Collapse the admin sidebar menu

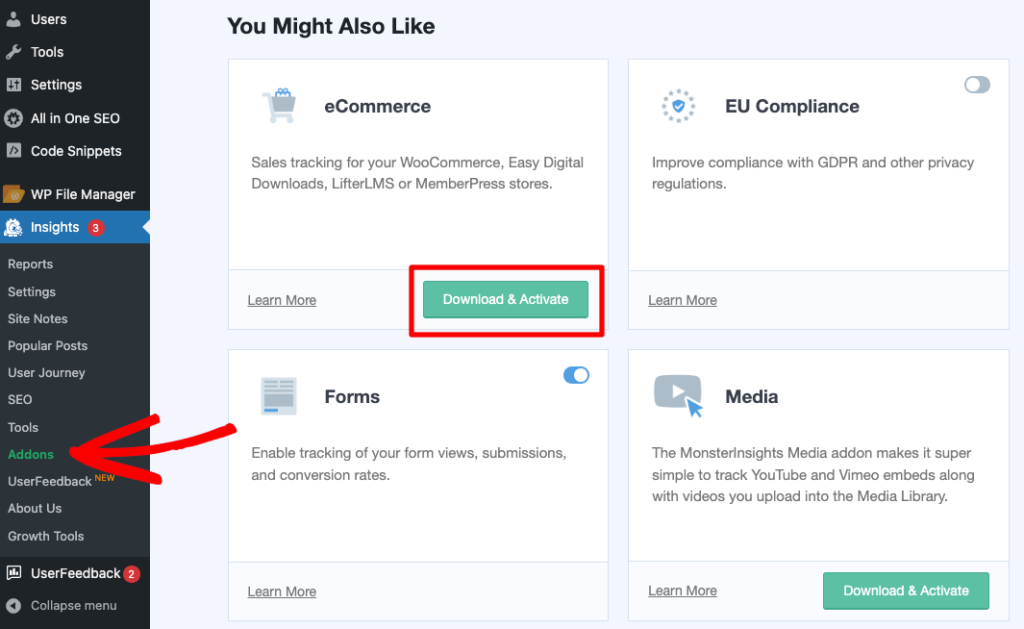click(14, 605)
